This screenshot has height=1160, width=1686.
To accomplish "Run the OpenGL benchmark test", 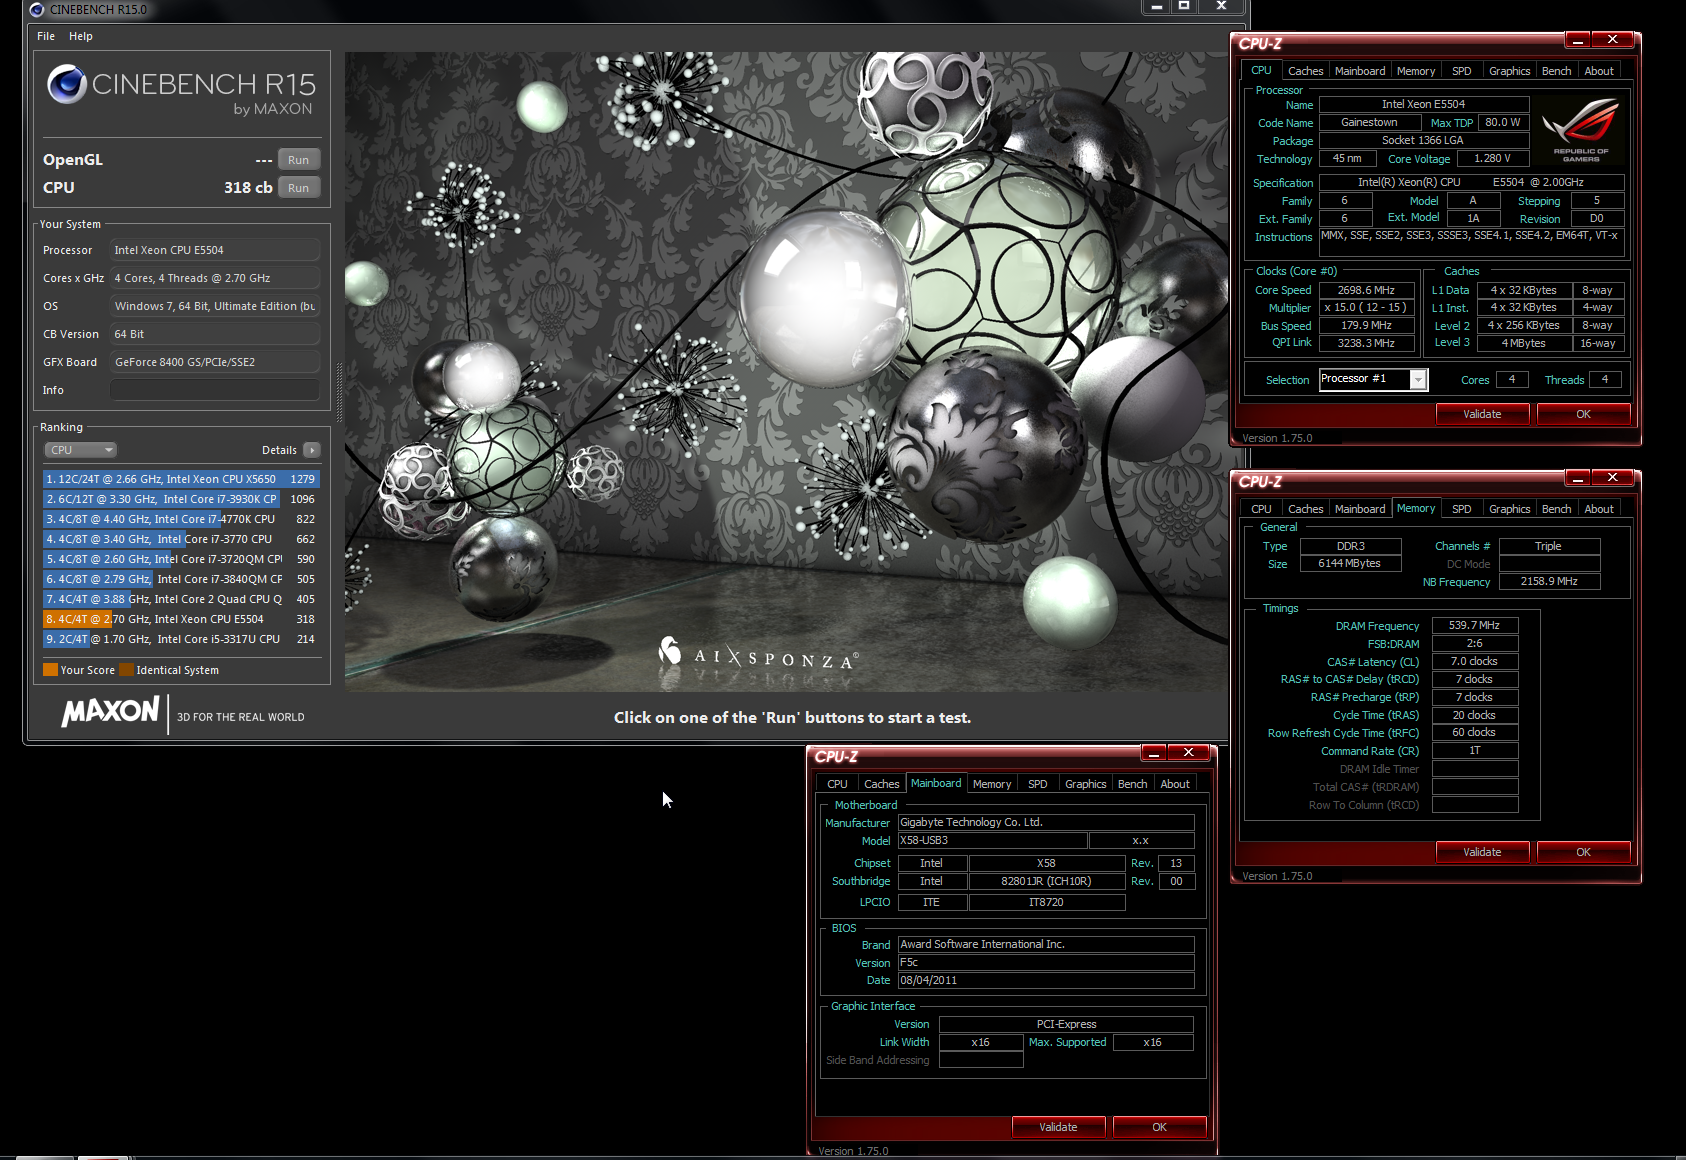I will [298, 160].
